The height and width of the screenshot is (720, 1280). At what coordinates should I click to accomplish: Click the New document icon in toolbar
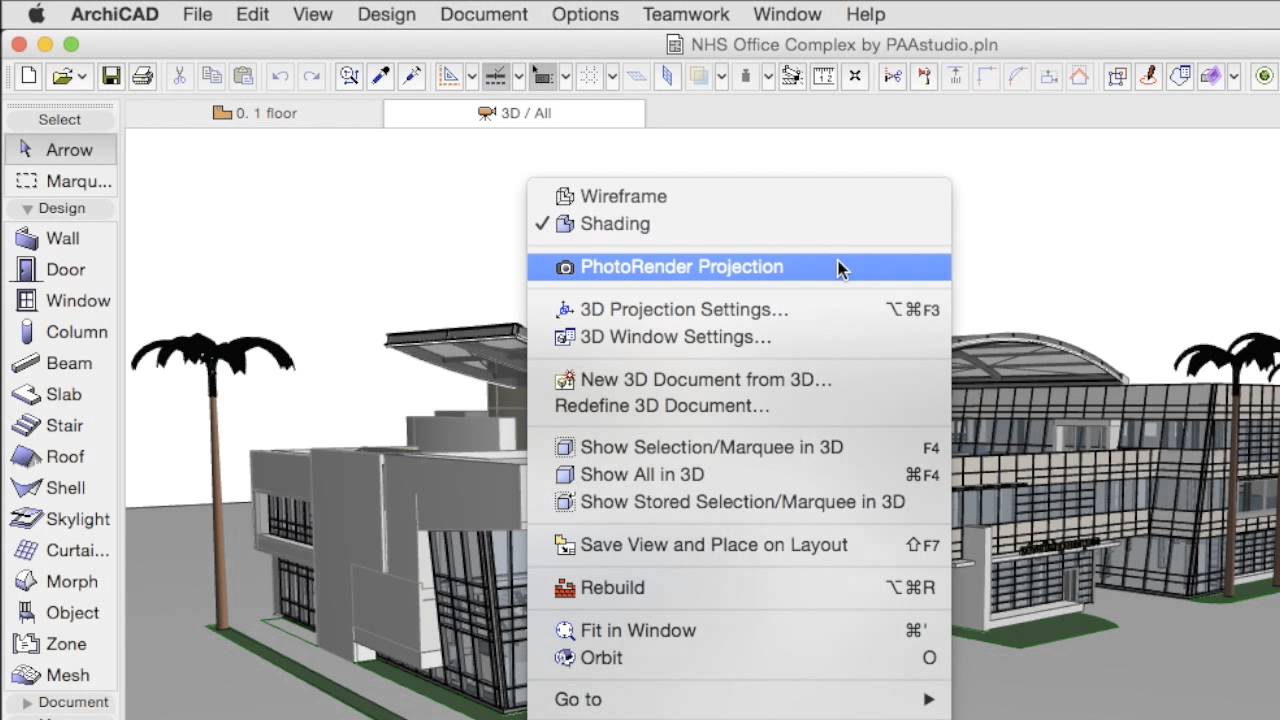(x=29, y=76)
